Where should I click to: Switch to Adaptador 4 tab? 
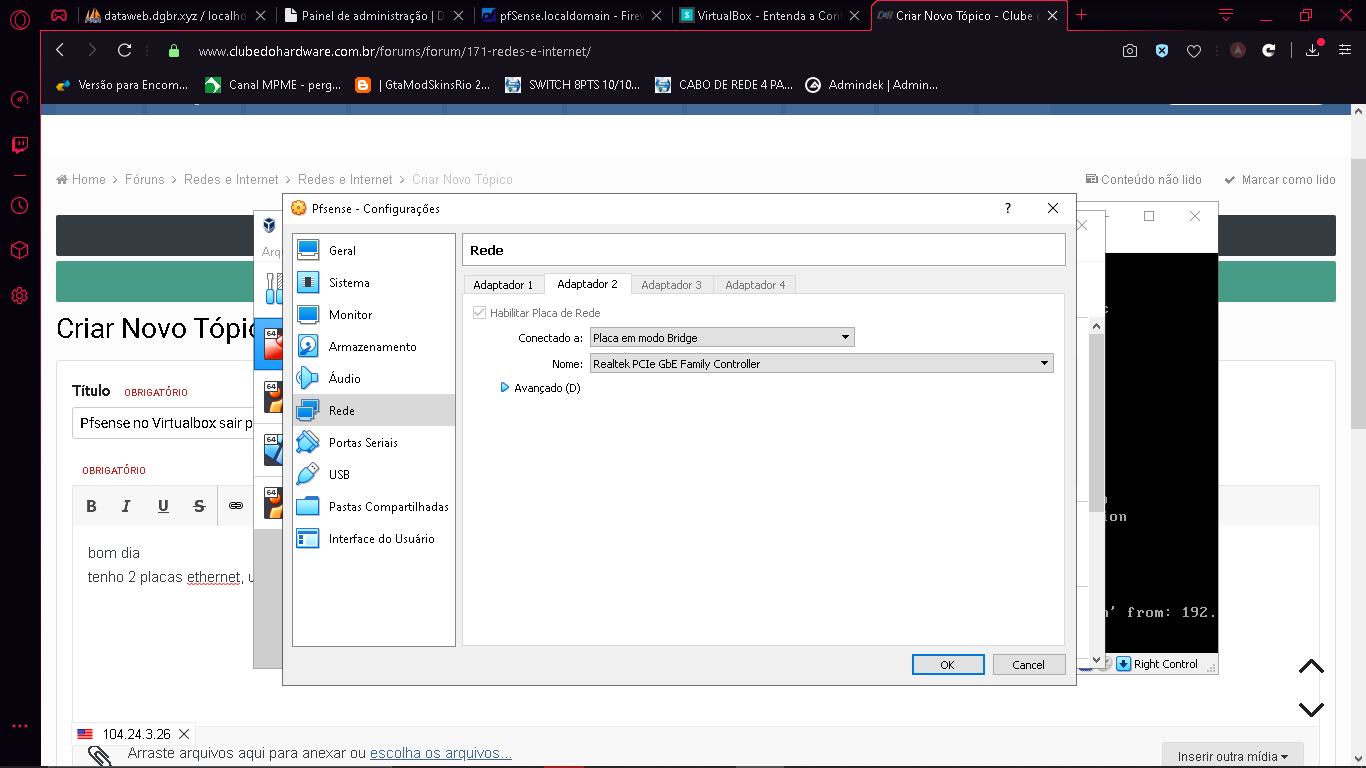coord(755,285)
